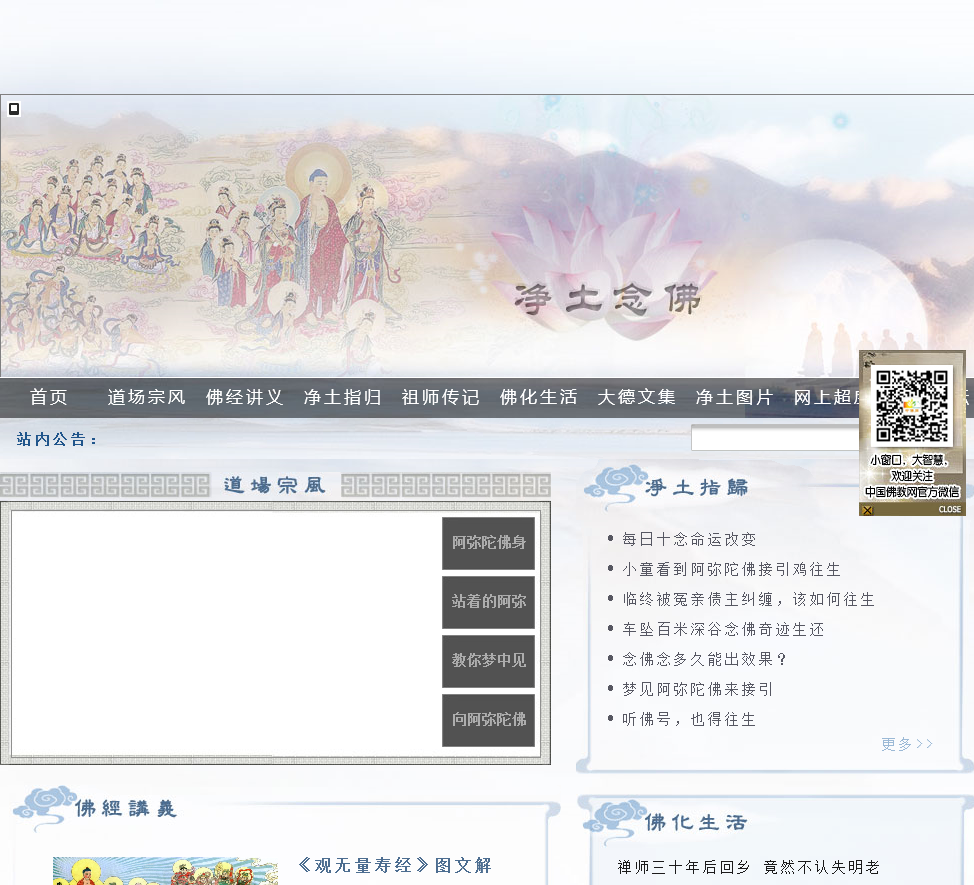The width and height of the screenshot is (974, 885).
Task: Open the 佛化生活 menu item
Action: point(539,397)
